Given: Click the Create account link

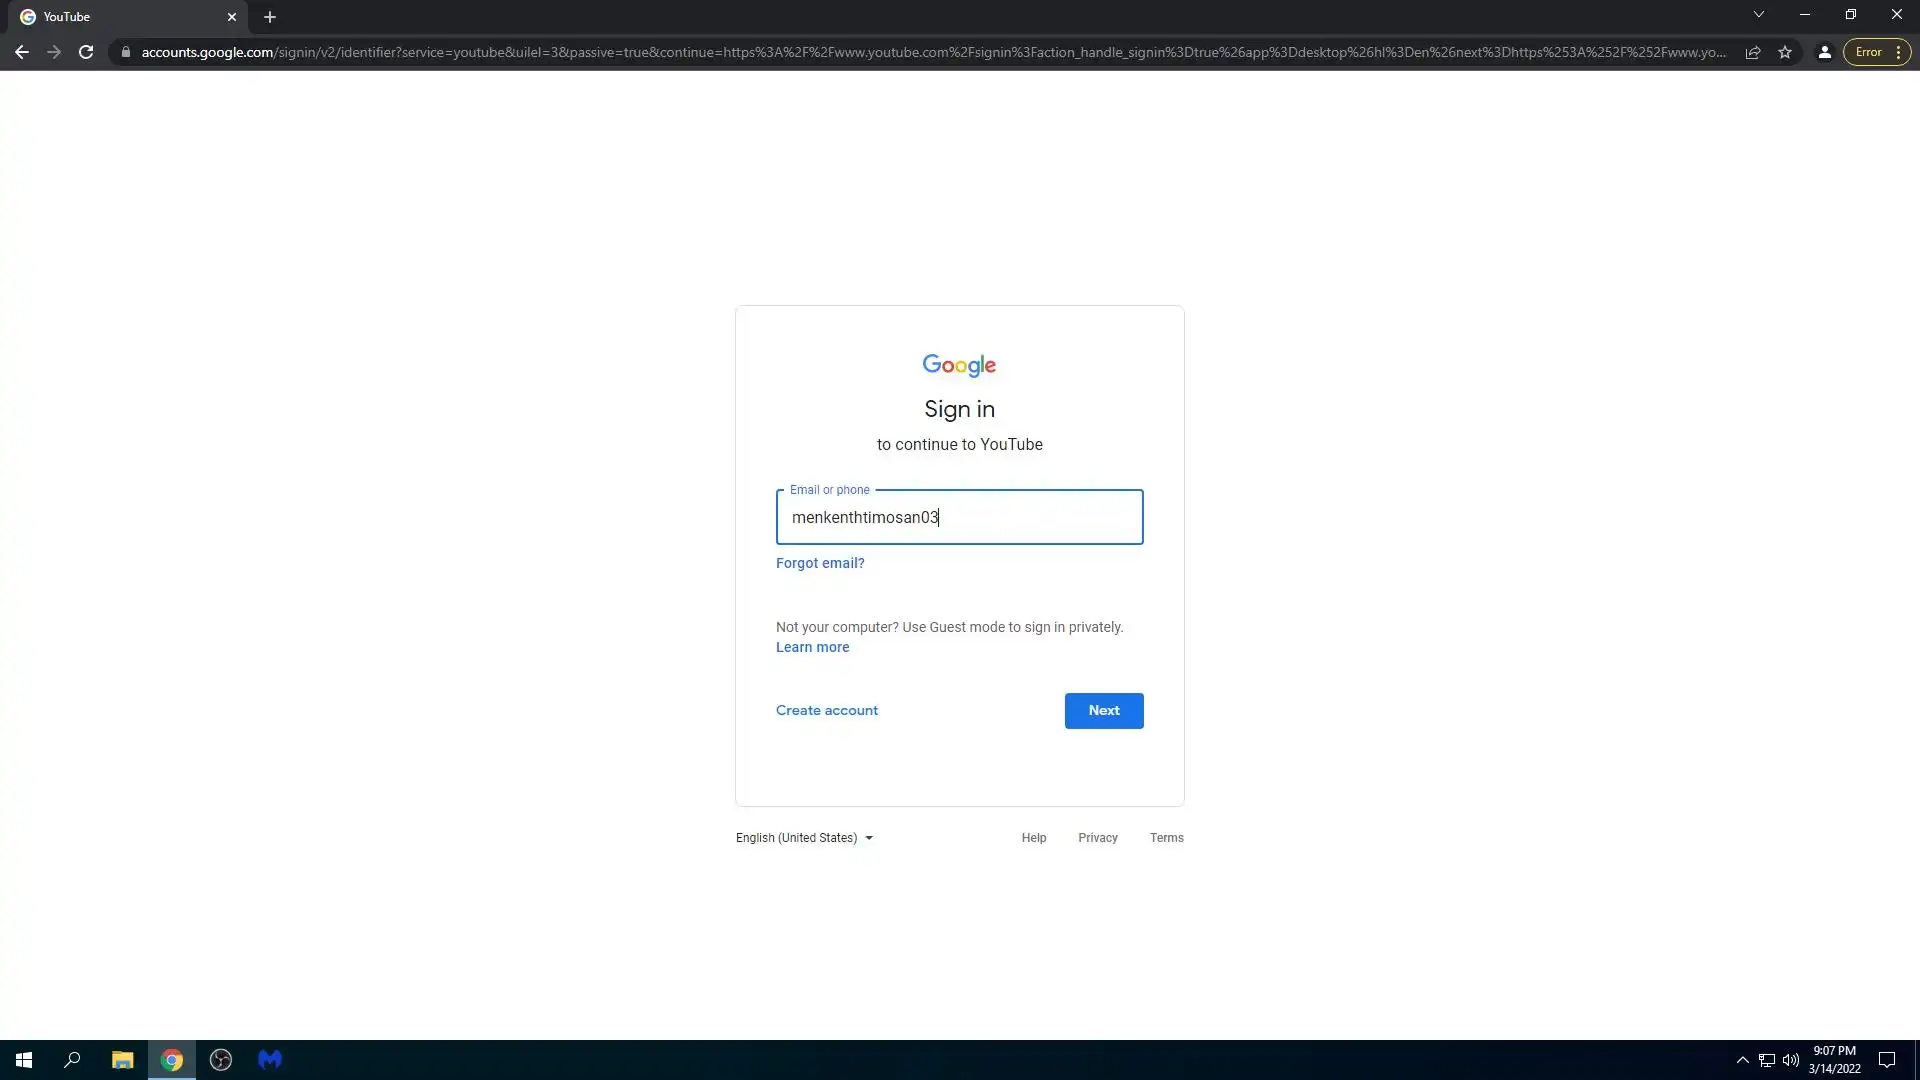Looking at the screenshot, I should click(x=826, y=710).
